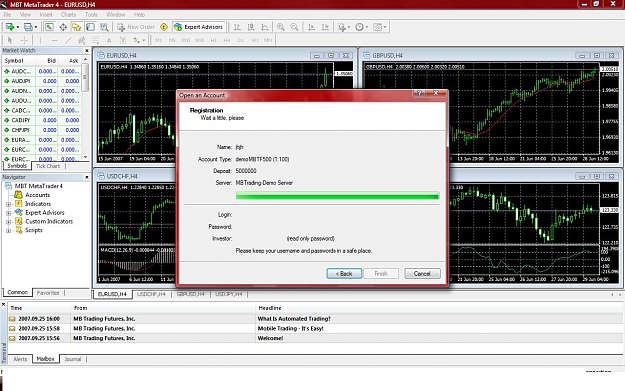Select the USDCHF,H4 chart tab

pos(151,294)
